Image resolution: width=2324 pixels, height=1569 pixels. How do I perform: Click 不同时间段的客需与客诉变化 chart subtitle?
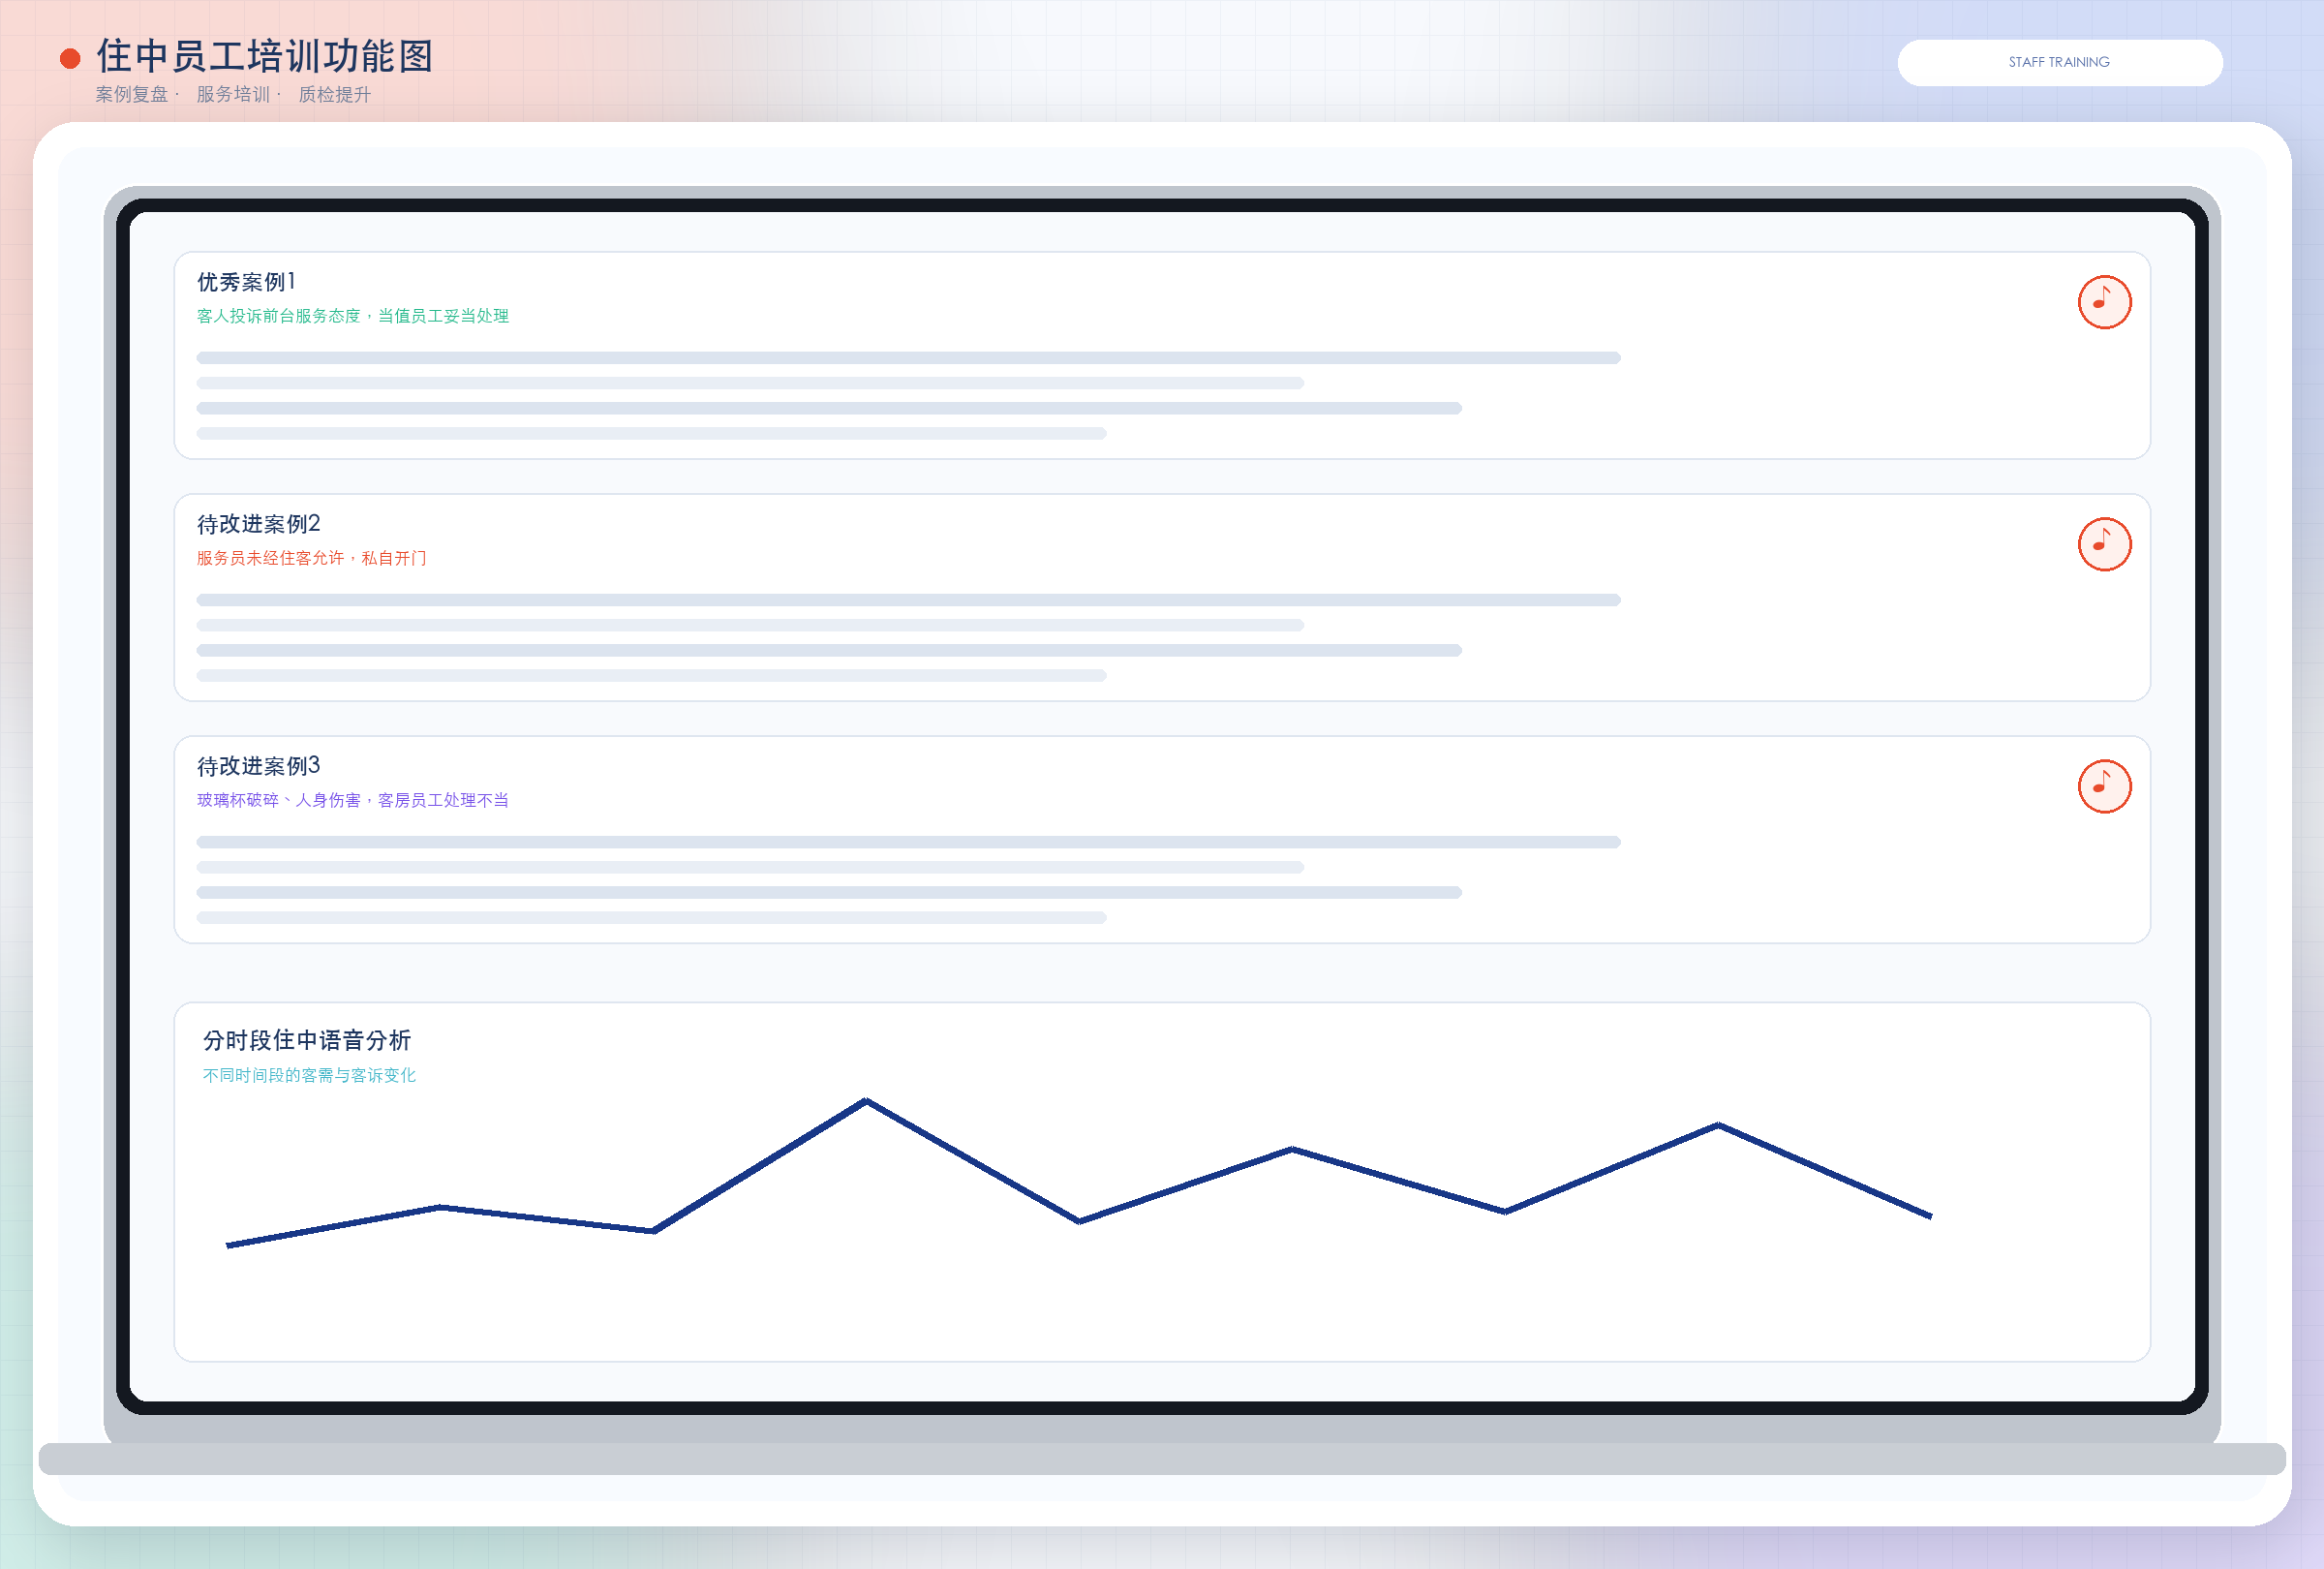309,1075
